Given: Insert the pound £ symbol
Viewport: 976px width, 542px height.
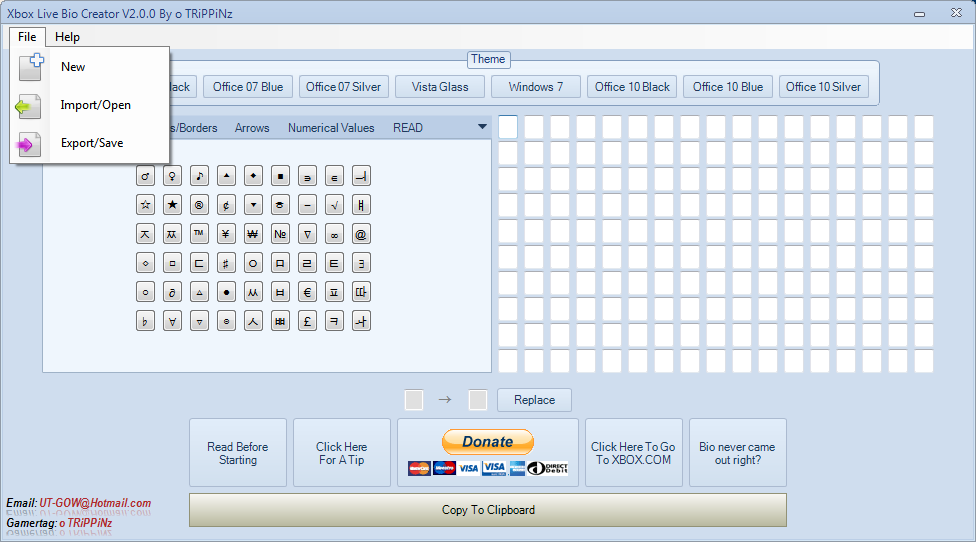Looking at the screenshot, I should (x=307, y=321).
